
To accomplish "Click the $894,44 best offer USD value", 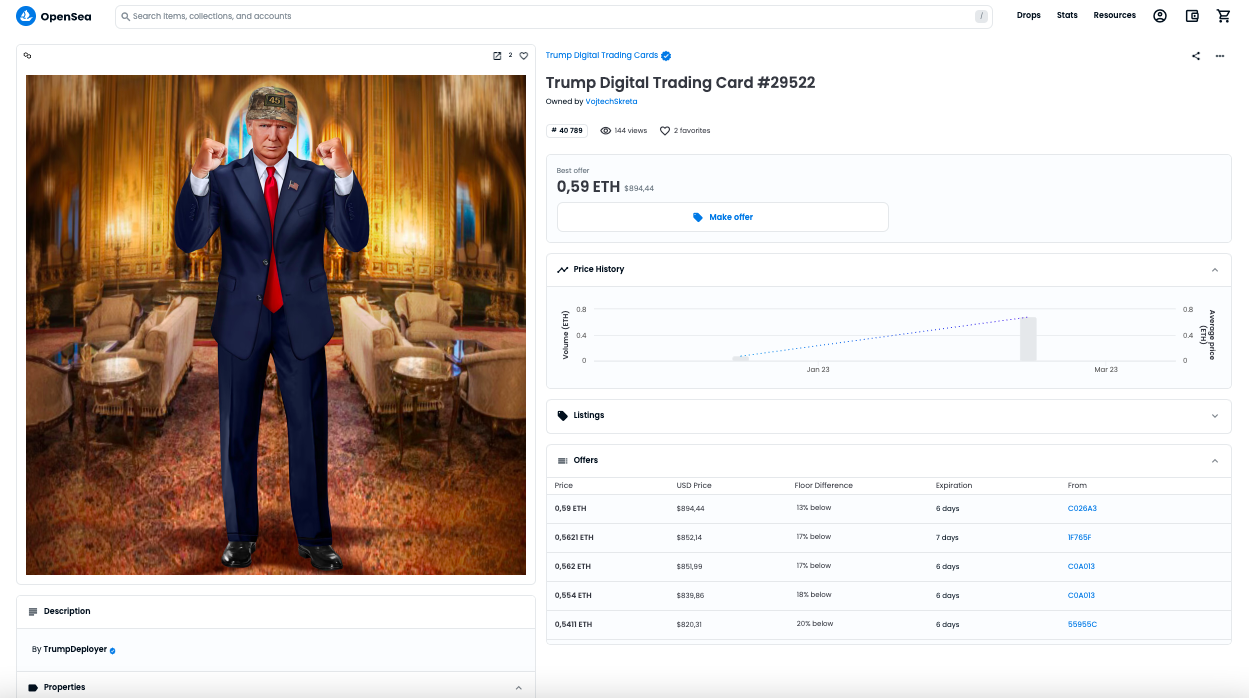I will point(639,188).
